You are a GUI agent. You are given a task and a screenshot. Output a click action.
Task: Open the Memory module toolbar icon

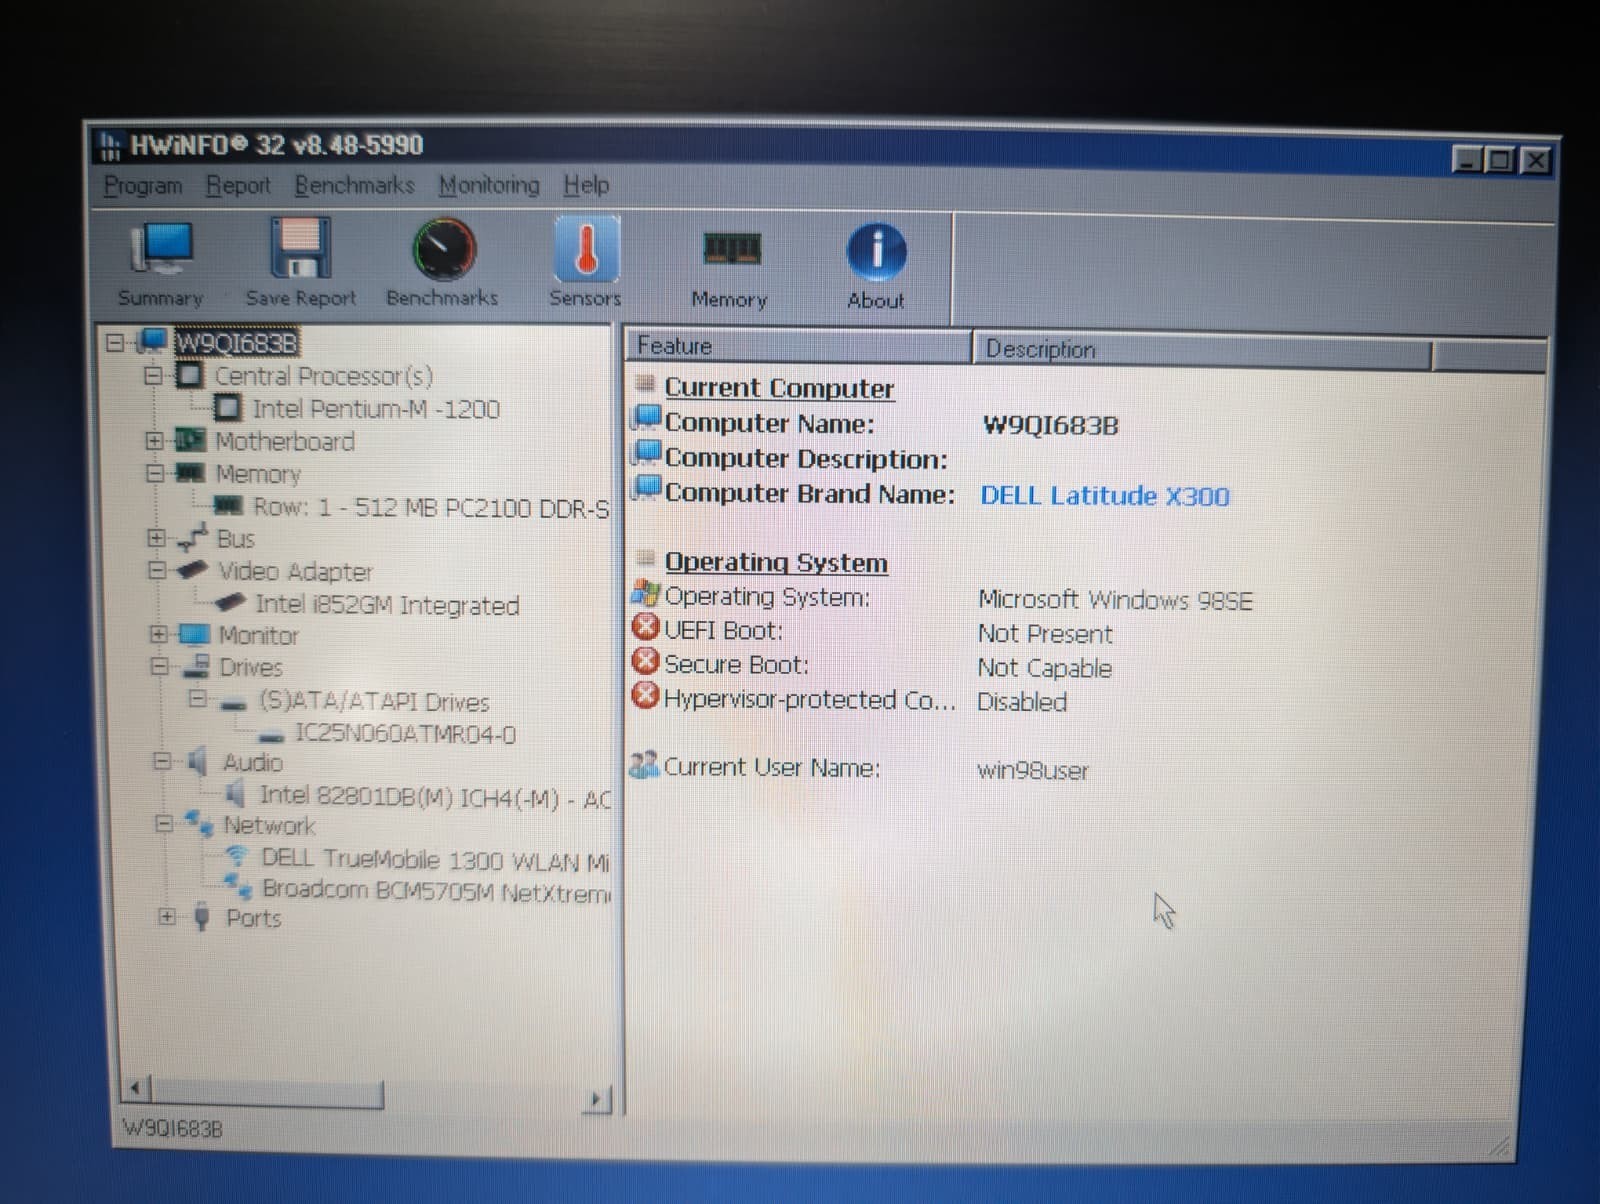click(731, 249)
